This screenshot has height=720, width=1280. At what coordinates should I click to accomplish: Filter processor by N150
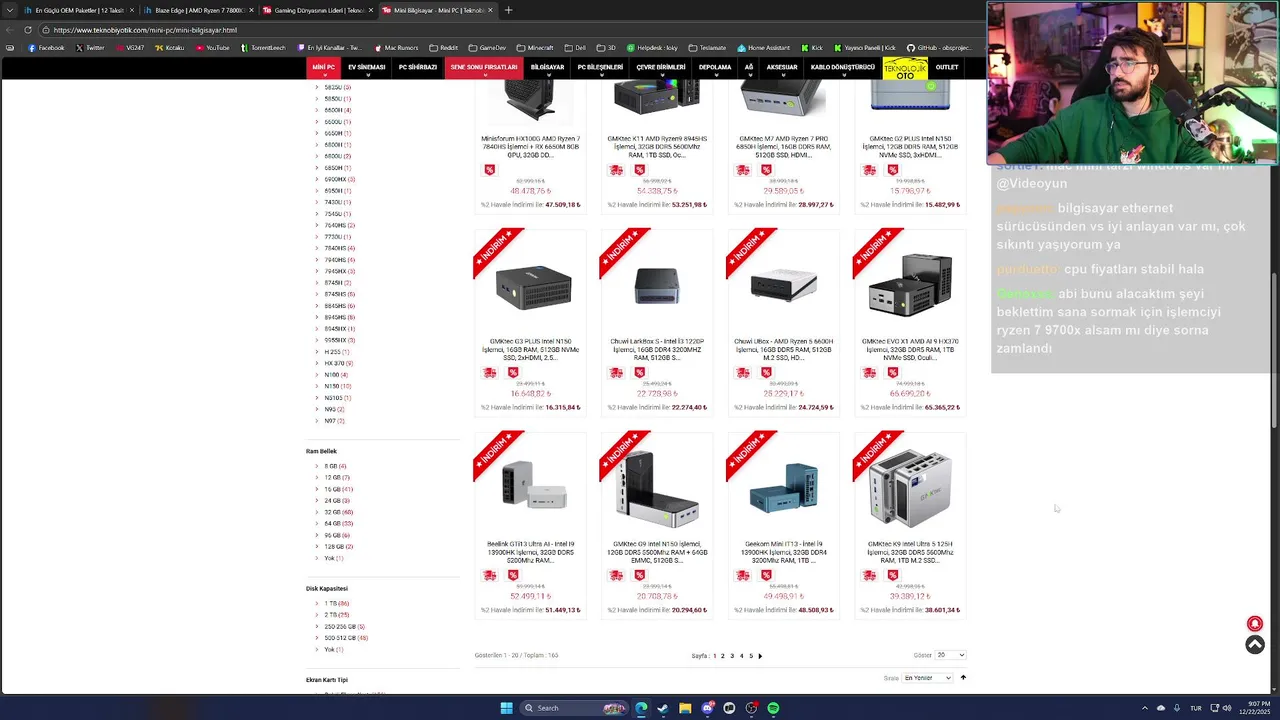(x=337, y=386)
